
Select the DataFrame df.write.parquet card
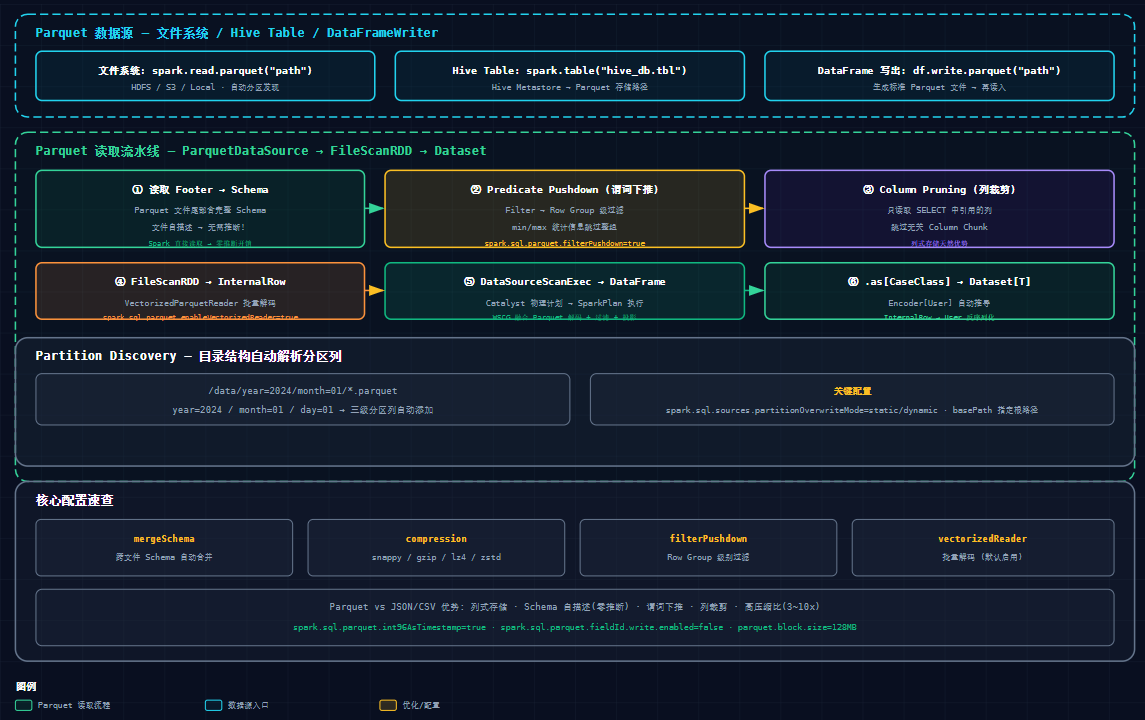[939, 76]
